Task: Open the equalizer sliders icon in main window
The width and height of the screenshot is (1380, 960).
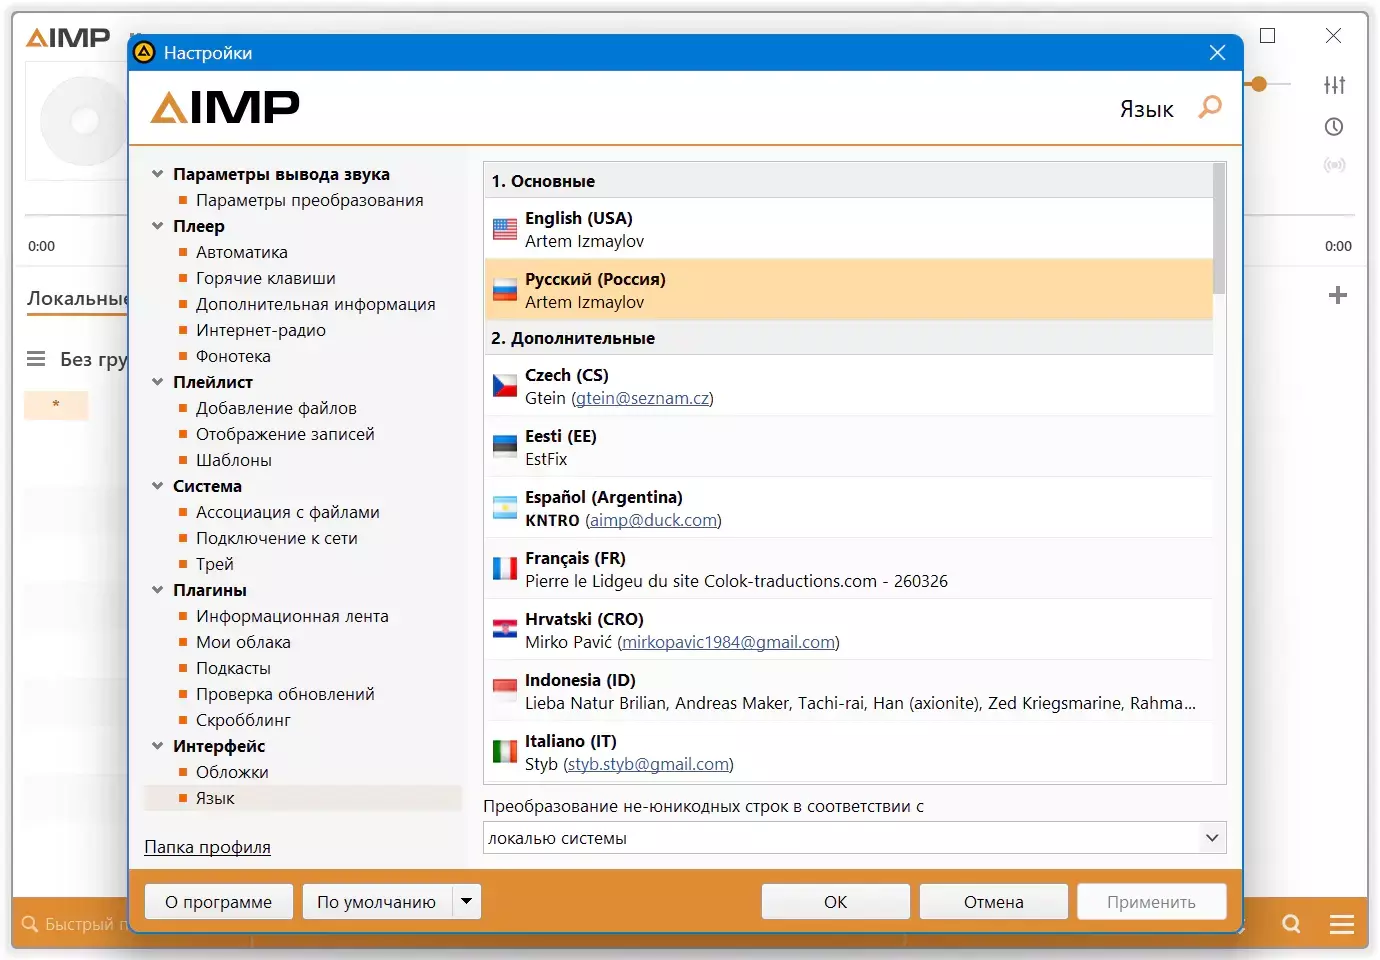Action: [1334, 85]
